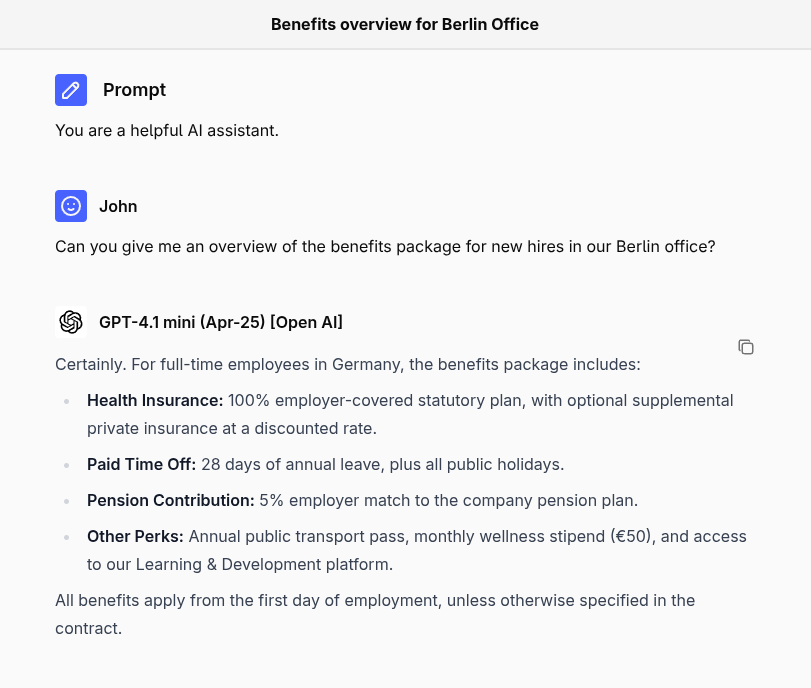Click the 'Certainly. For full-time employees' intro line
Screen dimensions: 811x688
[347, 364]
